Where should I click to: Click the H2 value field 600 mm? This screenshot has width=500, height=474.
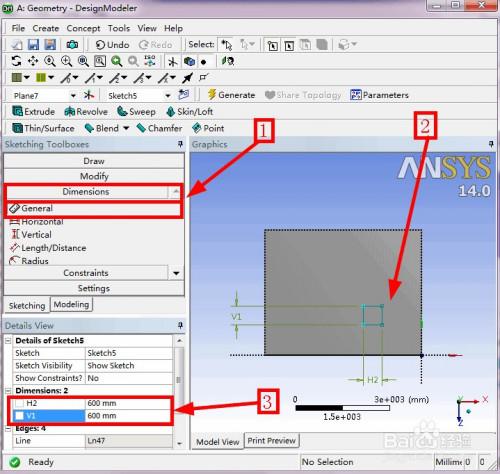pyautogui.click(x=128, y=403)
